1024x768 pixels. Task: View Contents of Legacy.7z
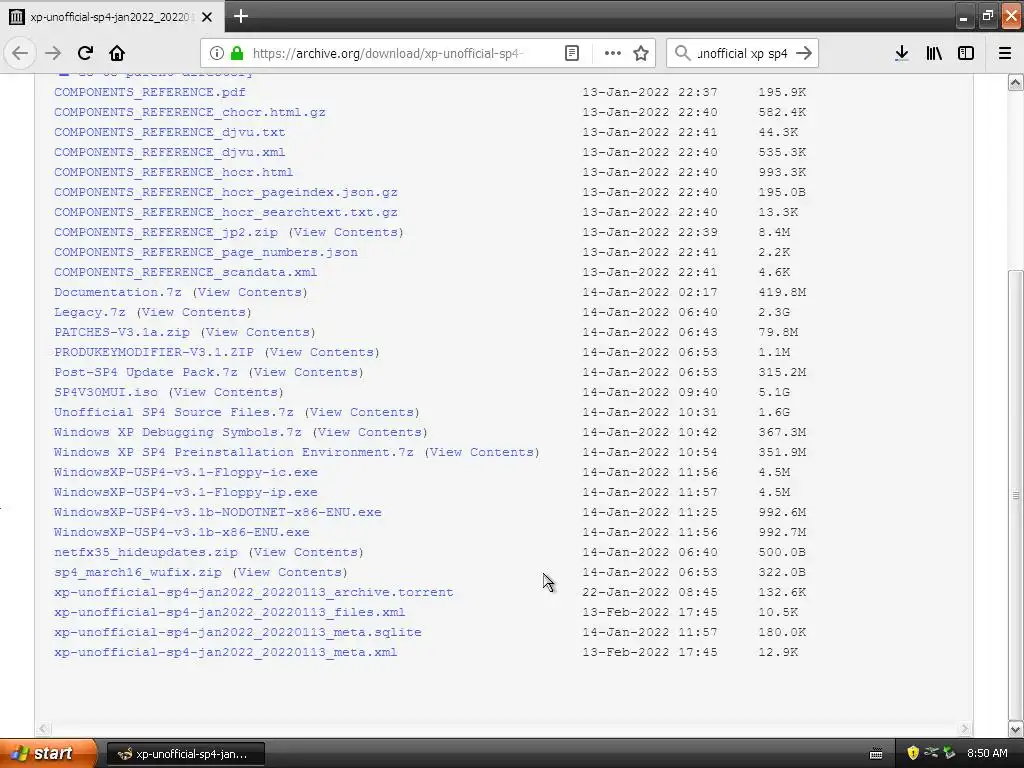pyautogui.click(x=194, y=312)
